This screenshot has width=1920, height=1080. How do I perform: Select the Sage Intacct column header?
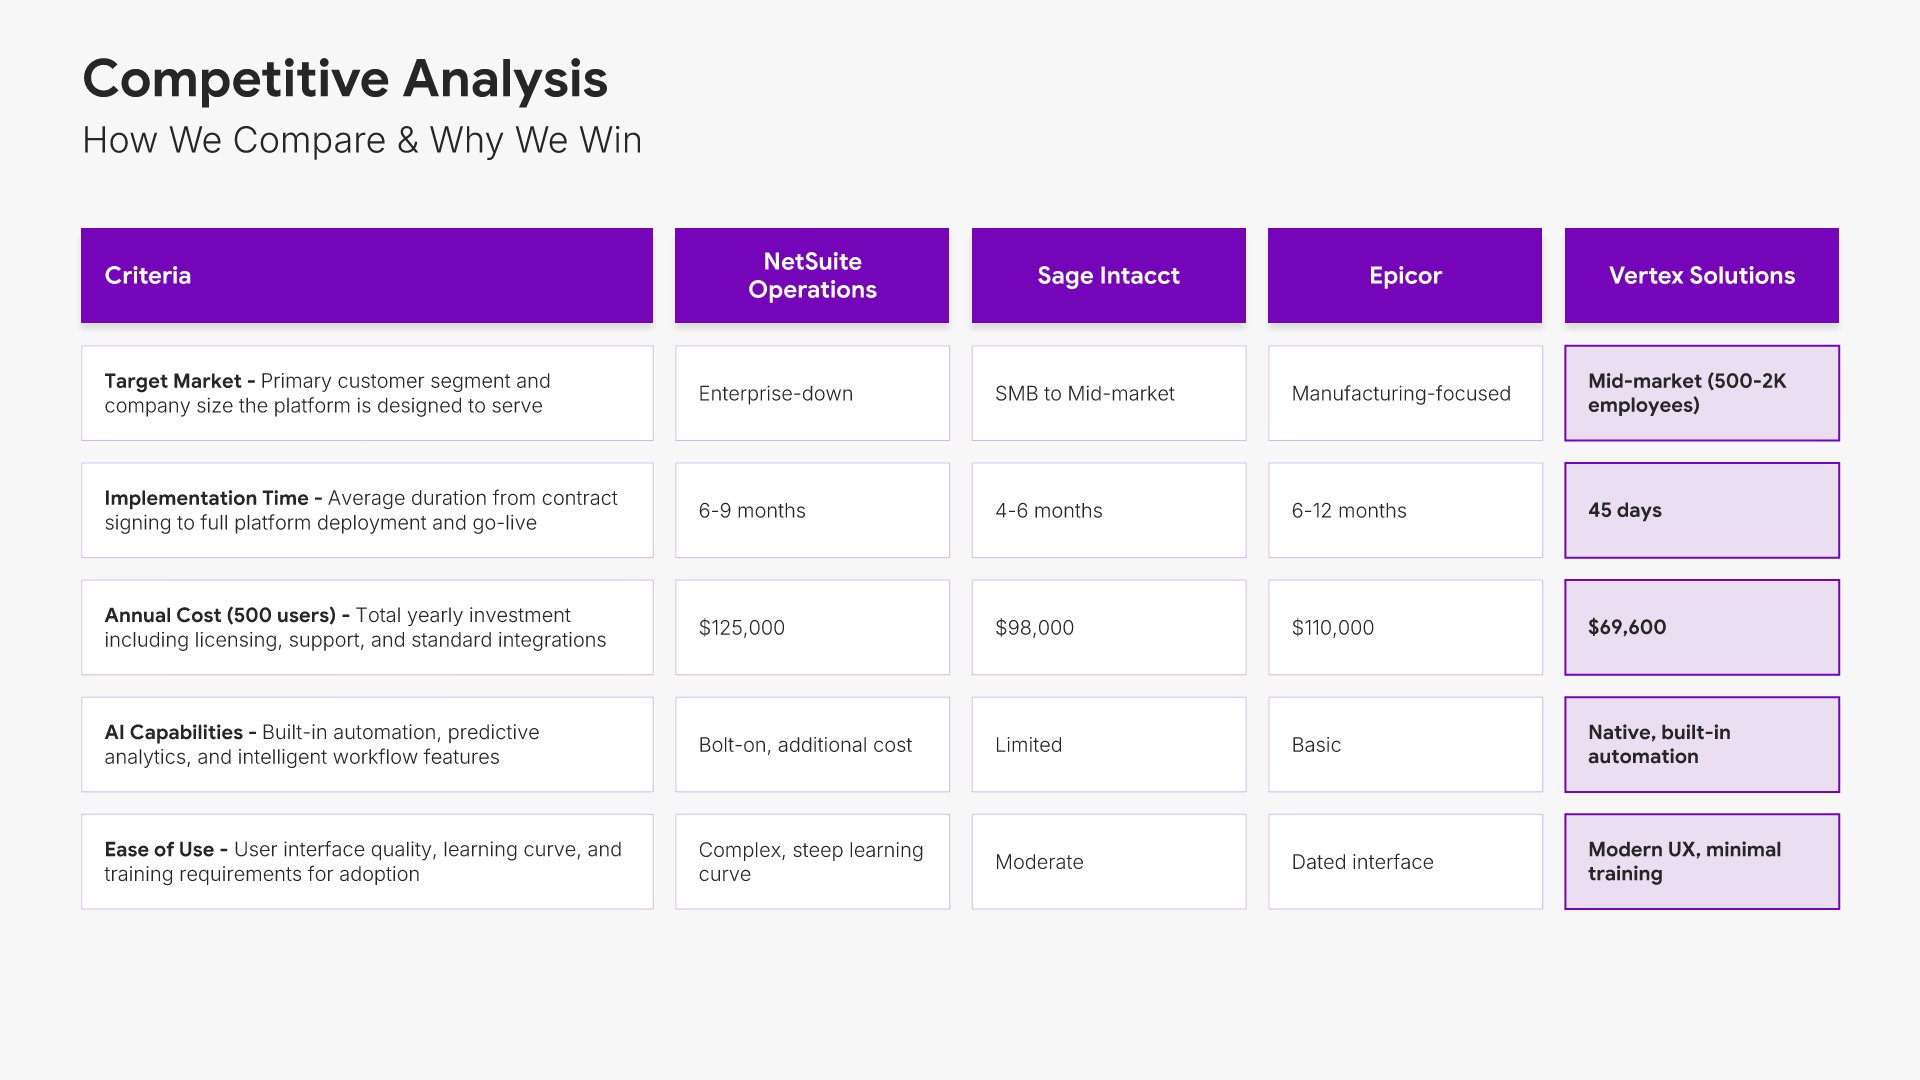pyautogui.click(x=1108, y=275)
